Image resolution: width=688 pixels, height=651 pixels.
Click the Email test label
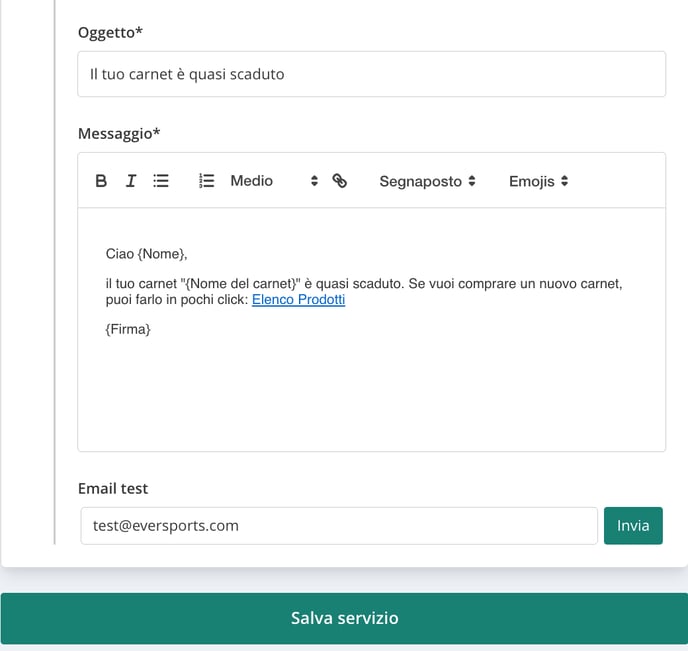click(113, 489)
